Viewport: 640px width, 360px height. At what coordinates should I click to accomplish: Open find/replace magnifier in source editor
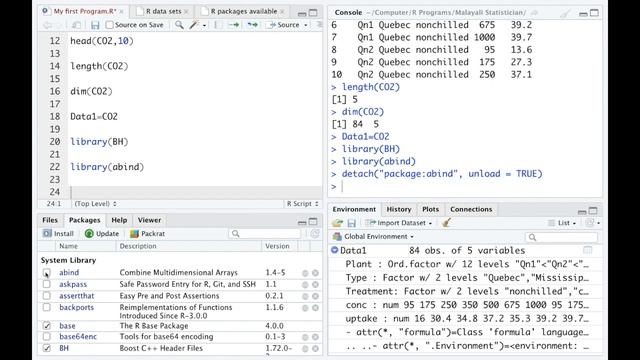pyautogui.click(x=179, y=25)
